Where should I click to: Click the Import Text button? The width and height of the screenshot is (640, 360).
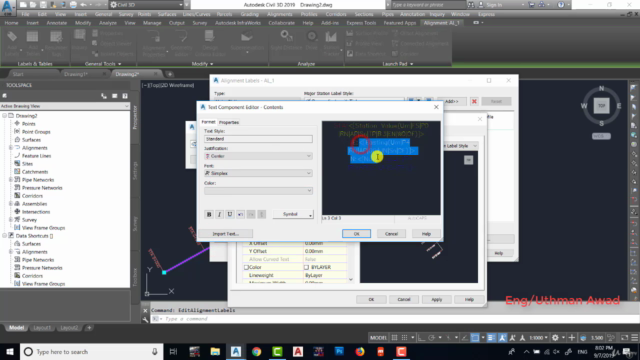coord(225,233)
